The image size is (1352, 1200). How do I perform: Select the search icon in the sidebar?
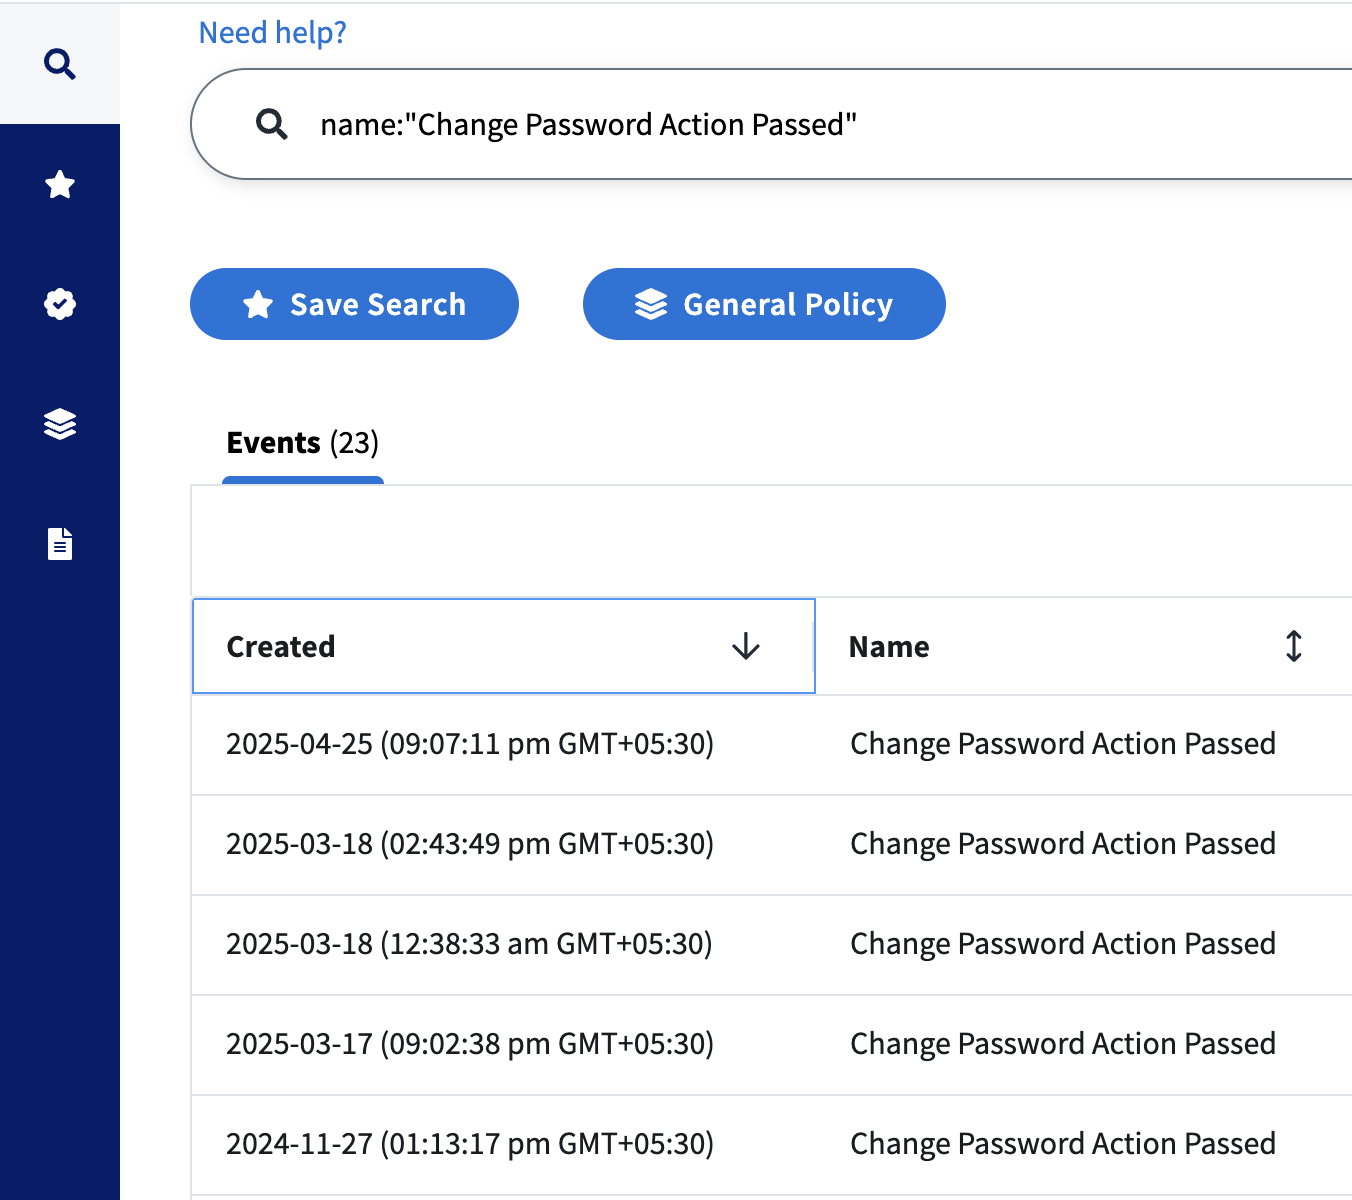click(x=60, y=62)
